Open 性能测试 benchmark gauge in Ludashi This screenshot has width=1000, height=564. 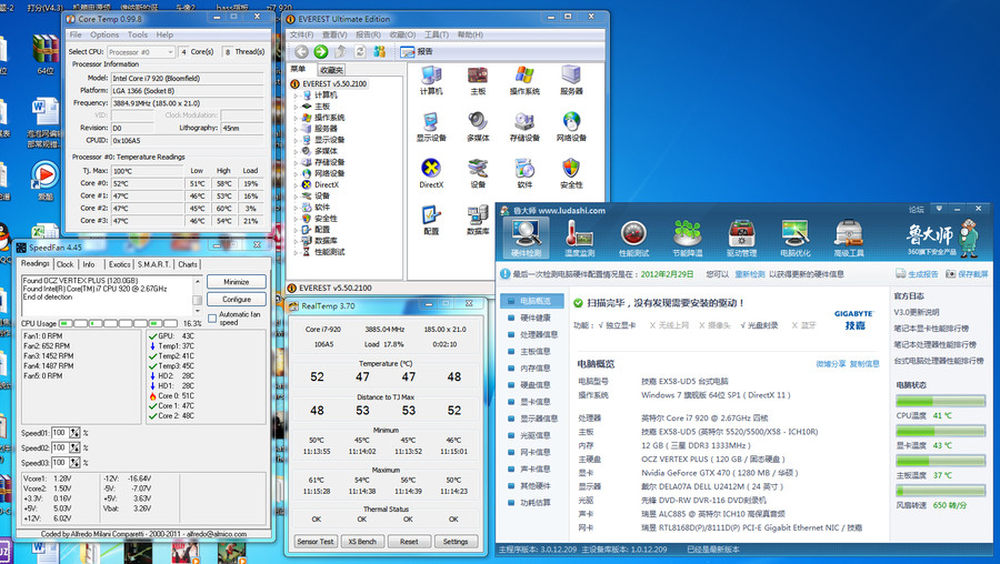pyautogui.click(x=633, y=238)
